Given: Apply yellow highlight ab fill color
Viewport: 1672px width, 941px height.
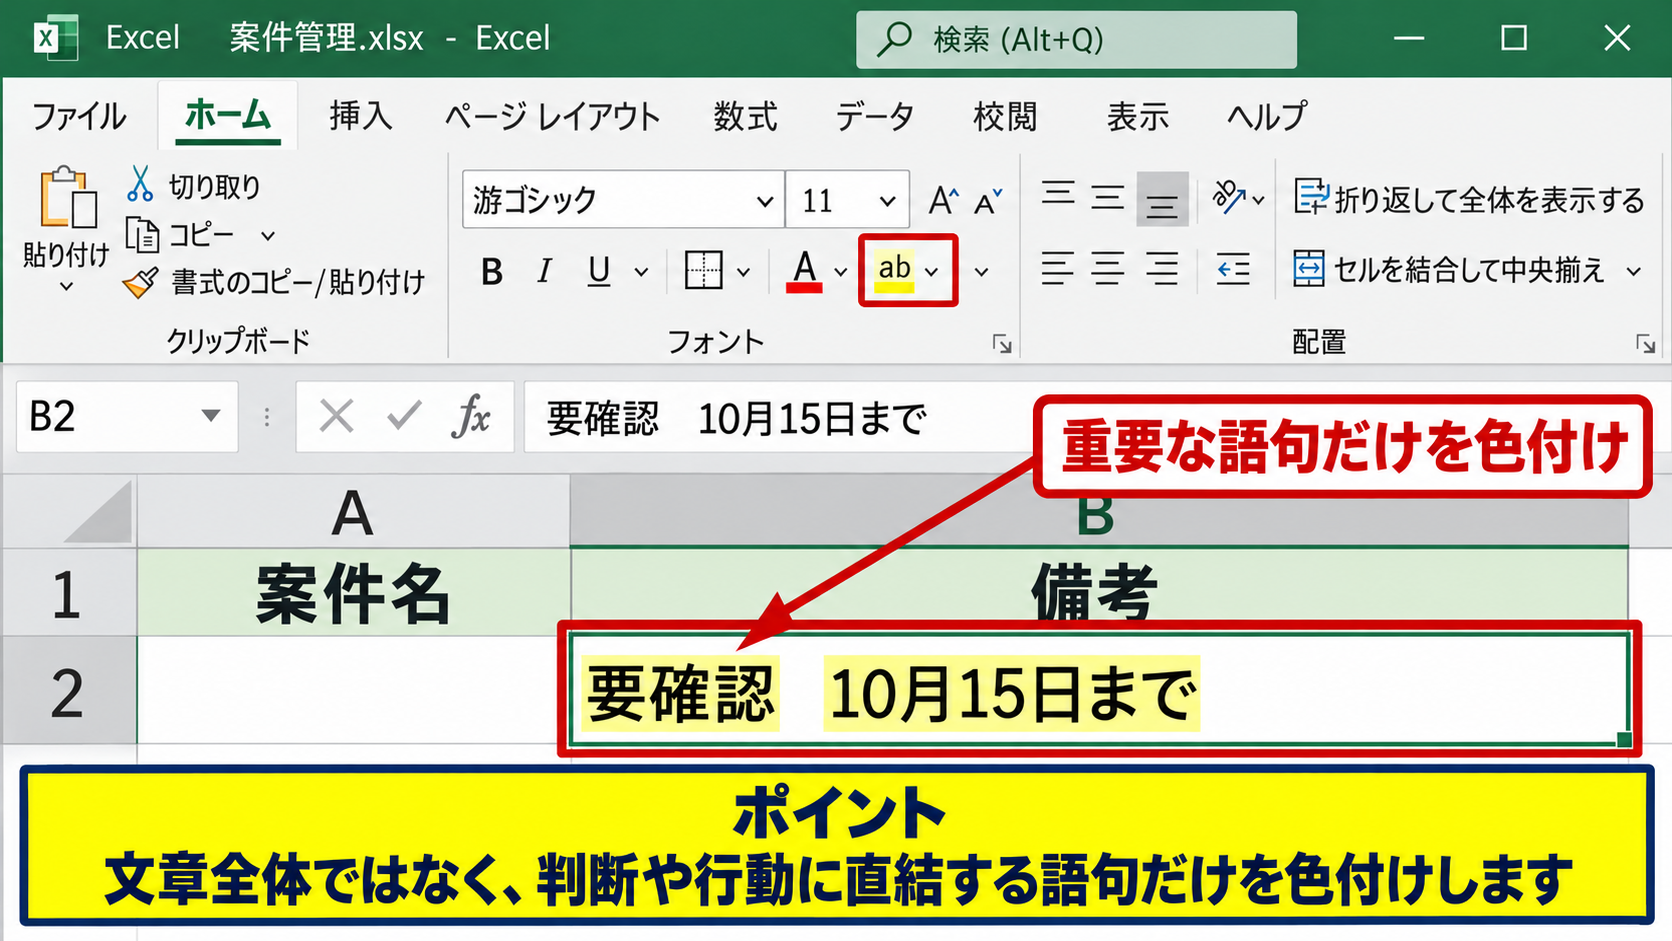Looking at the screenshot, I should coord(894,270).
